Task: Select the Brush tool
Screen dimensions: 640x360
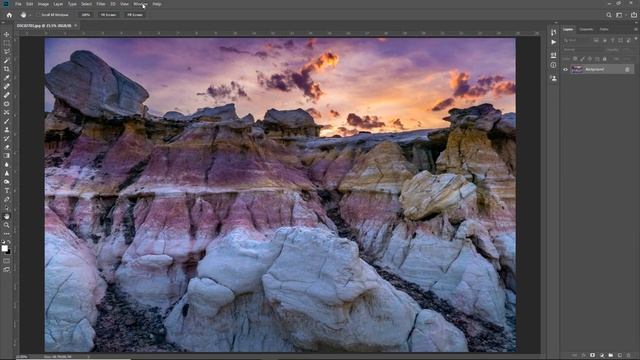Action: click(7, 121)
